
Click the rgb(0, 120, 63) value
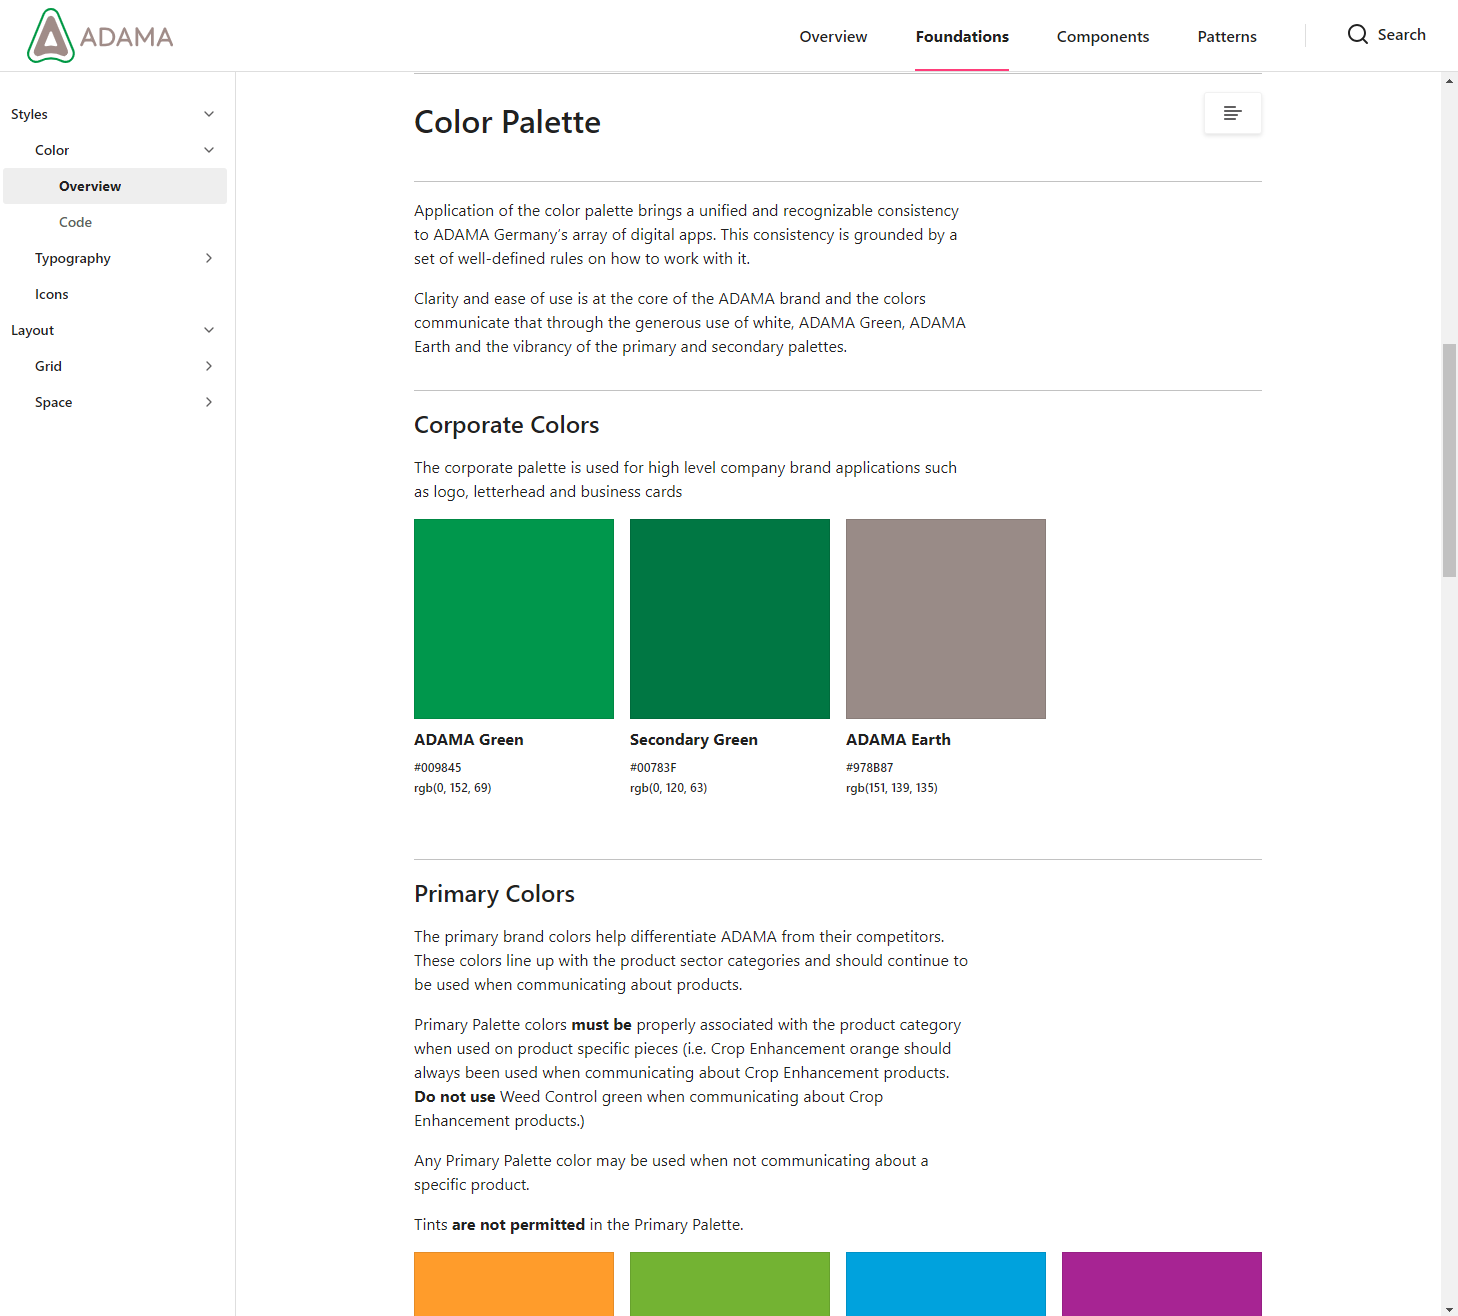tap(669, 788)
